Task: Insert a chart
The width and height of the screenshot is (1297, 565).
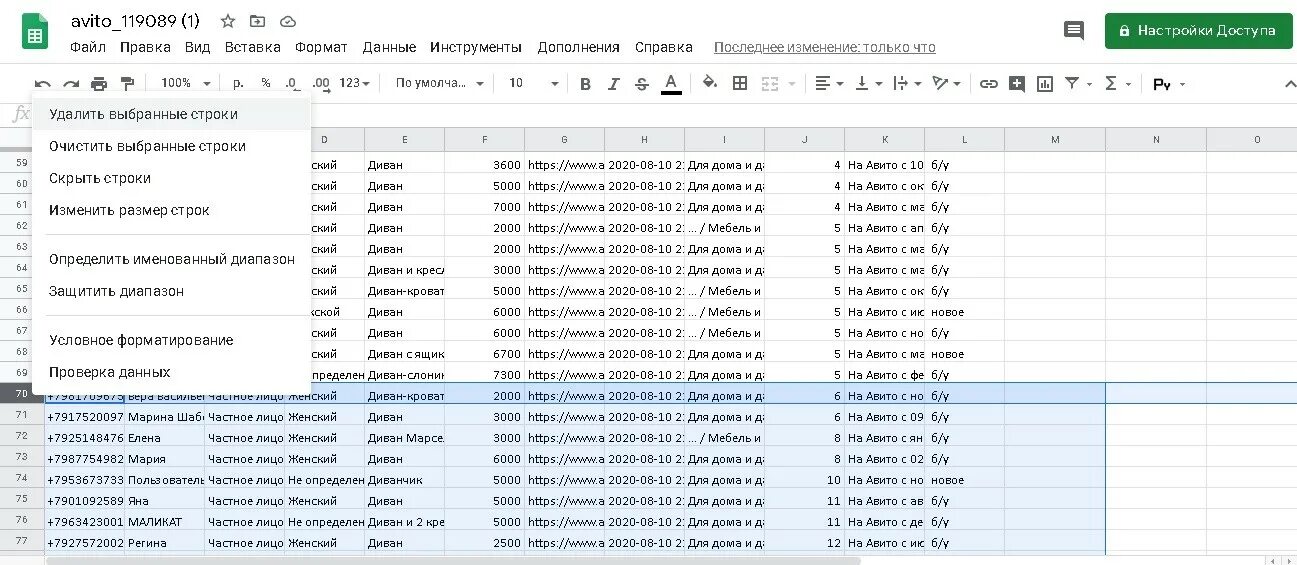Action: (1045, 84)
